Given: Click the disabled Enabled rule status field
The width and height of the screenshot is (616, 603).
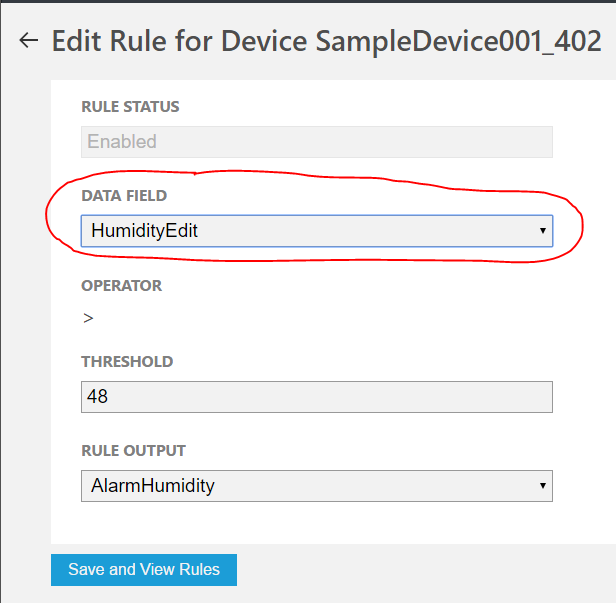Looking at the screenshot, I should [316, 142].
